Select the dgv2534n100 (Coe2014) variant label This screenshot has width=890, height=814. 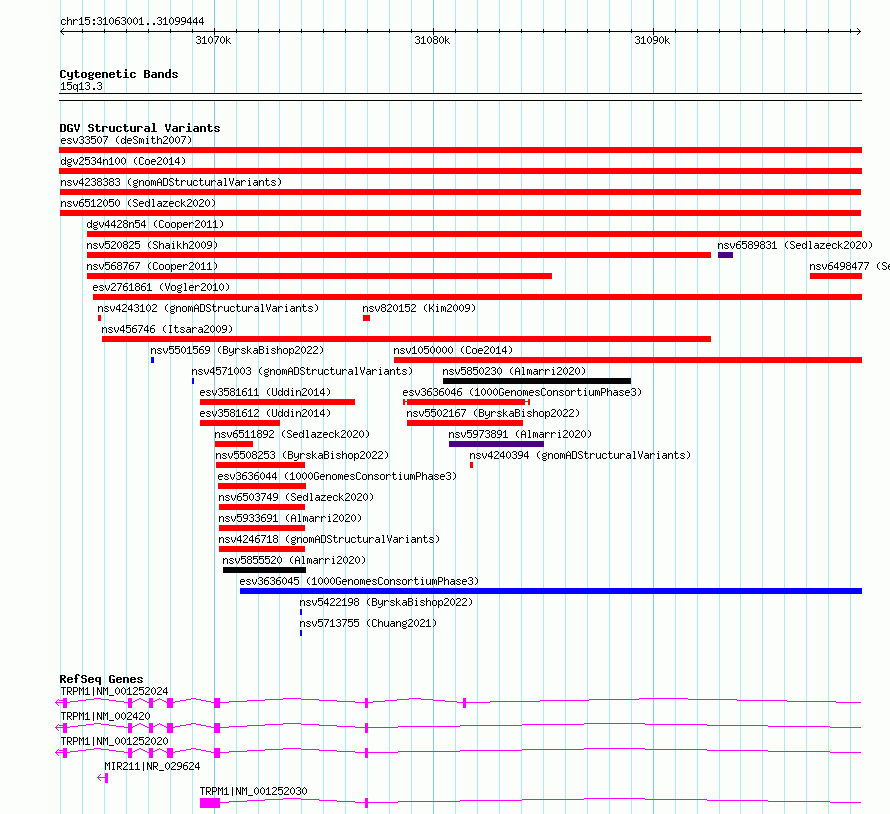[x=123, y=161]
